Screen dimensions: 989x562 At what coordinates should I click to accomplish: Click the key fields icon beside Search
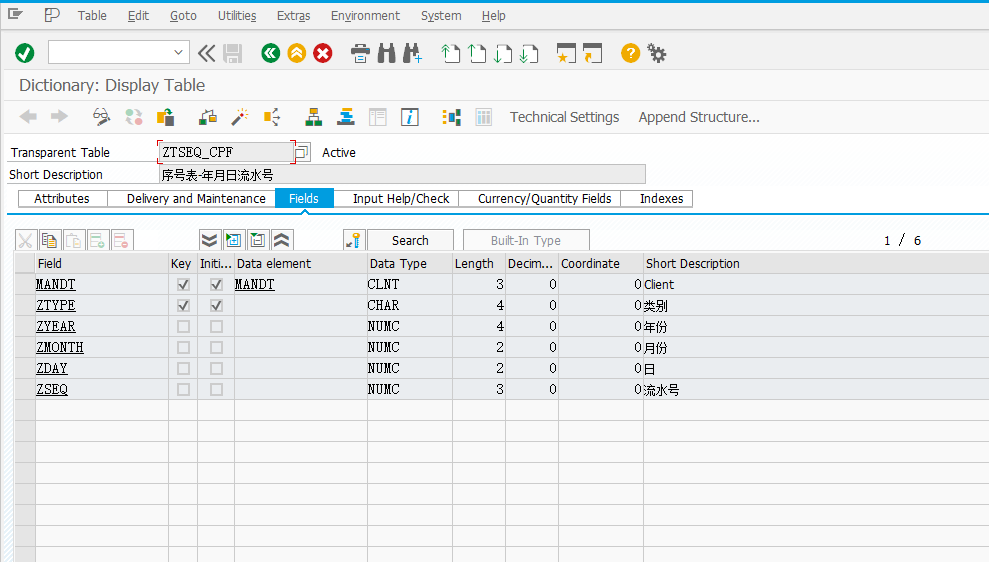tap(354, 240)
